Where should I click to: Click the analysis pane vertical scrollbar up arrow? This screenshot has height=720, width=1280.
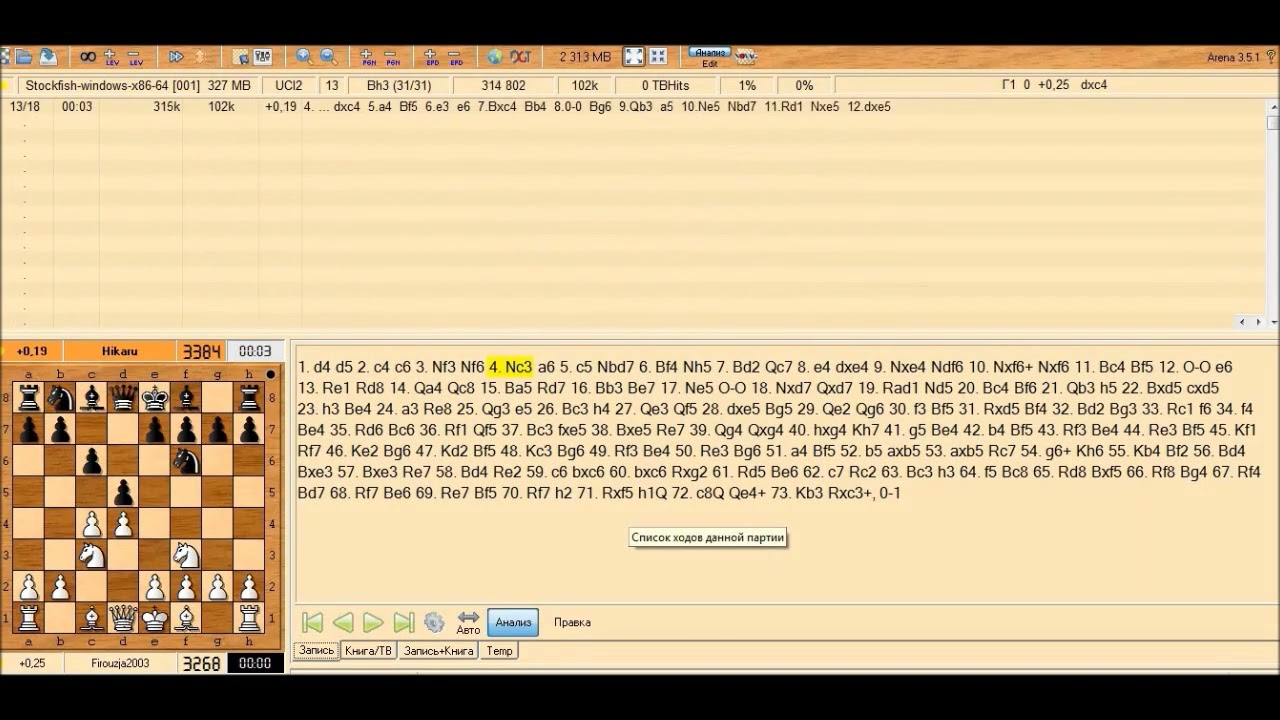pos(1272,105)
